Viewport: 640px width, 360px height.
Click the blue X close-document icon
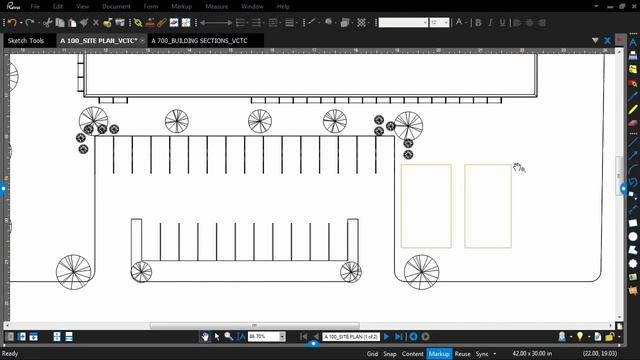pos(607,40)
